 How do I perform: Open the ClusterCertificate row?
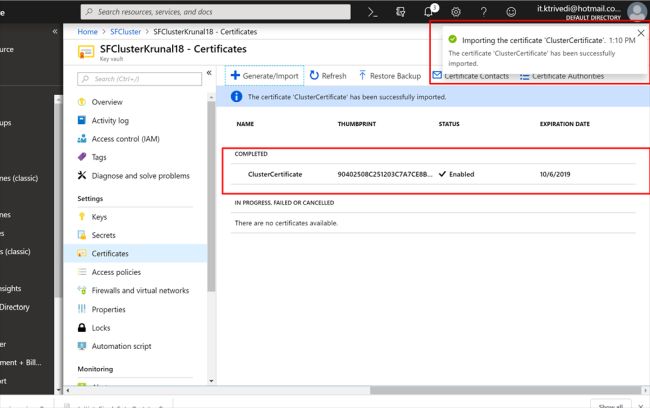point(433,174)
